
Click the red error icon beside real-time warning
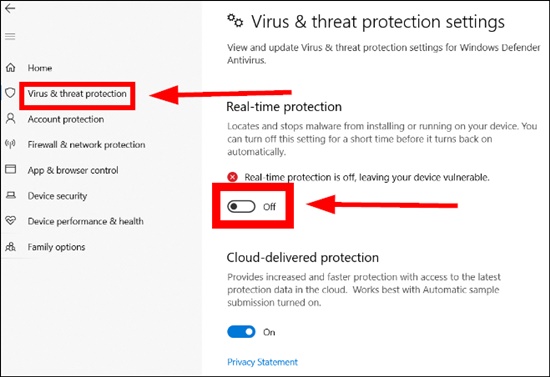[x=232, y=177]
